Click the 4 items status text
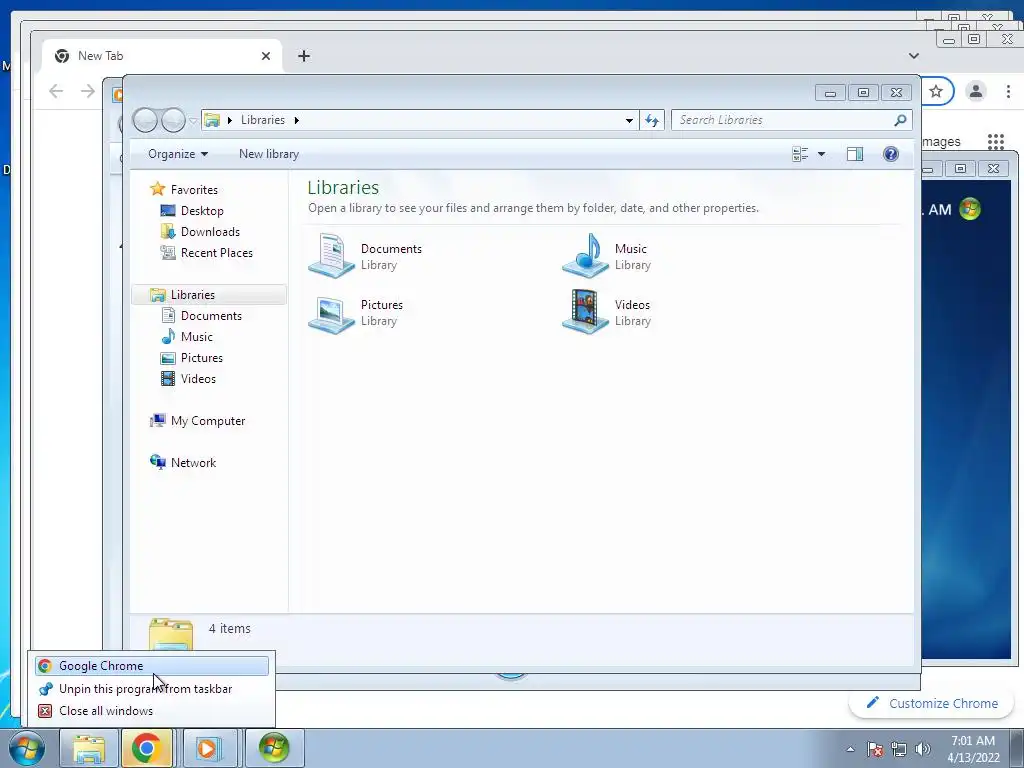The height and width of the screenshot is (768, 1024). [229, 628]
